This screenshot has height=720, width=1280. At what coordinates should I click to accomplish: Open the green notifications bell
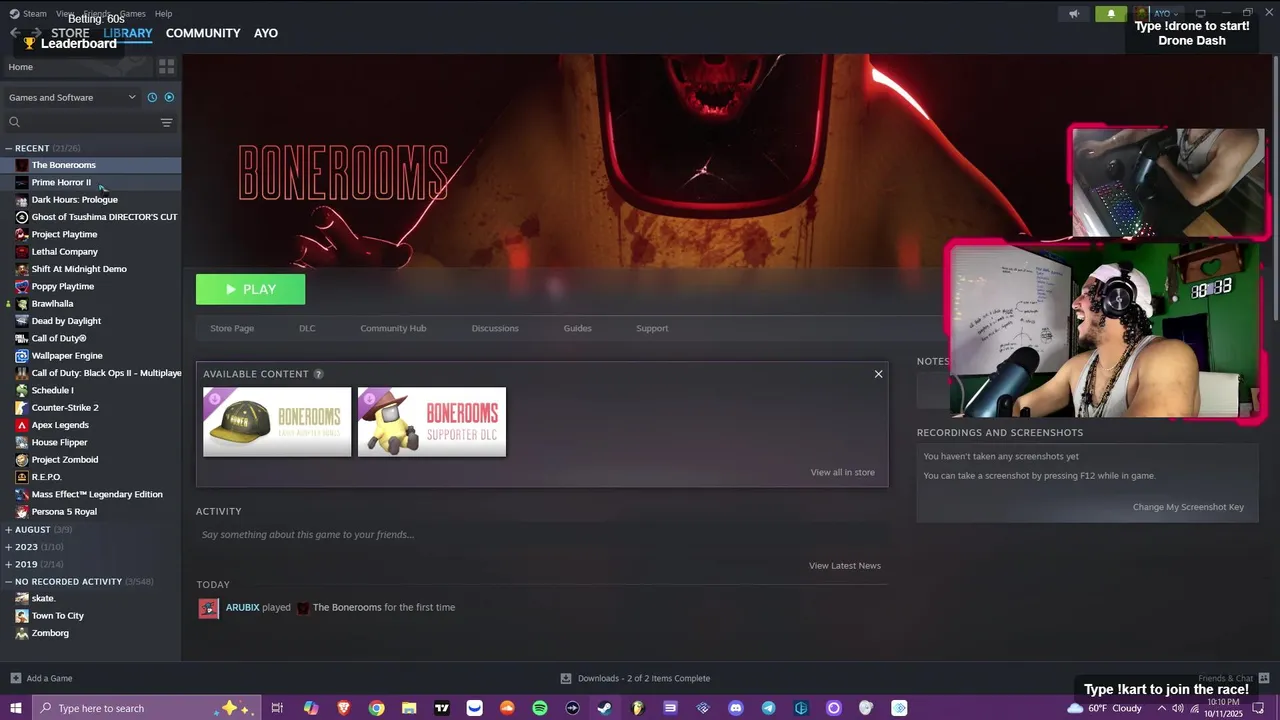point(1111,14)
